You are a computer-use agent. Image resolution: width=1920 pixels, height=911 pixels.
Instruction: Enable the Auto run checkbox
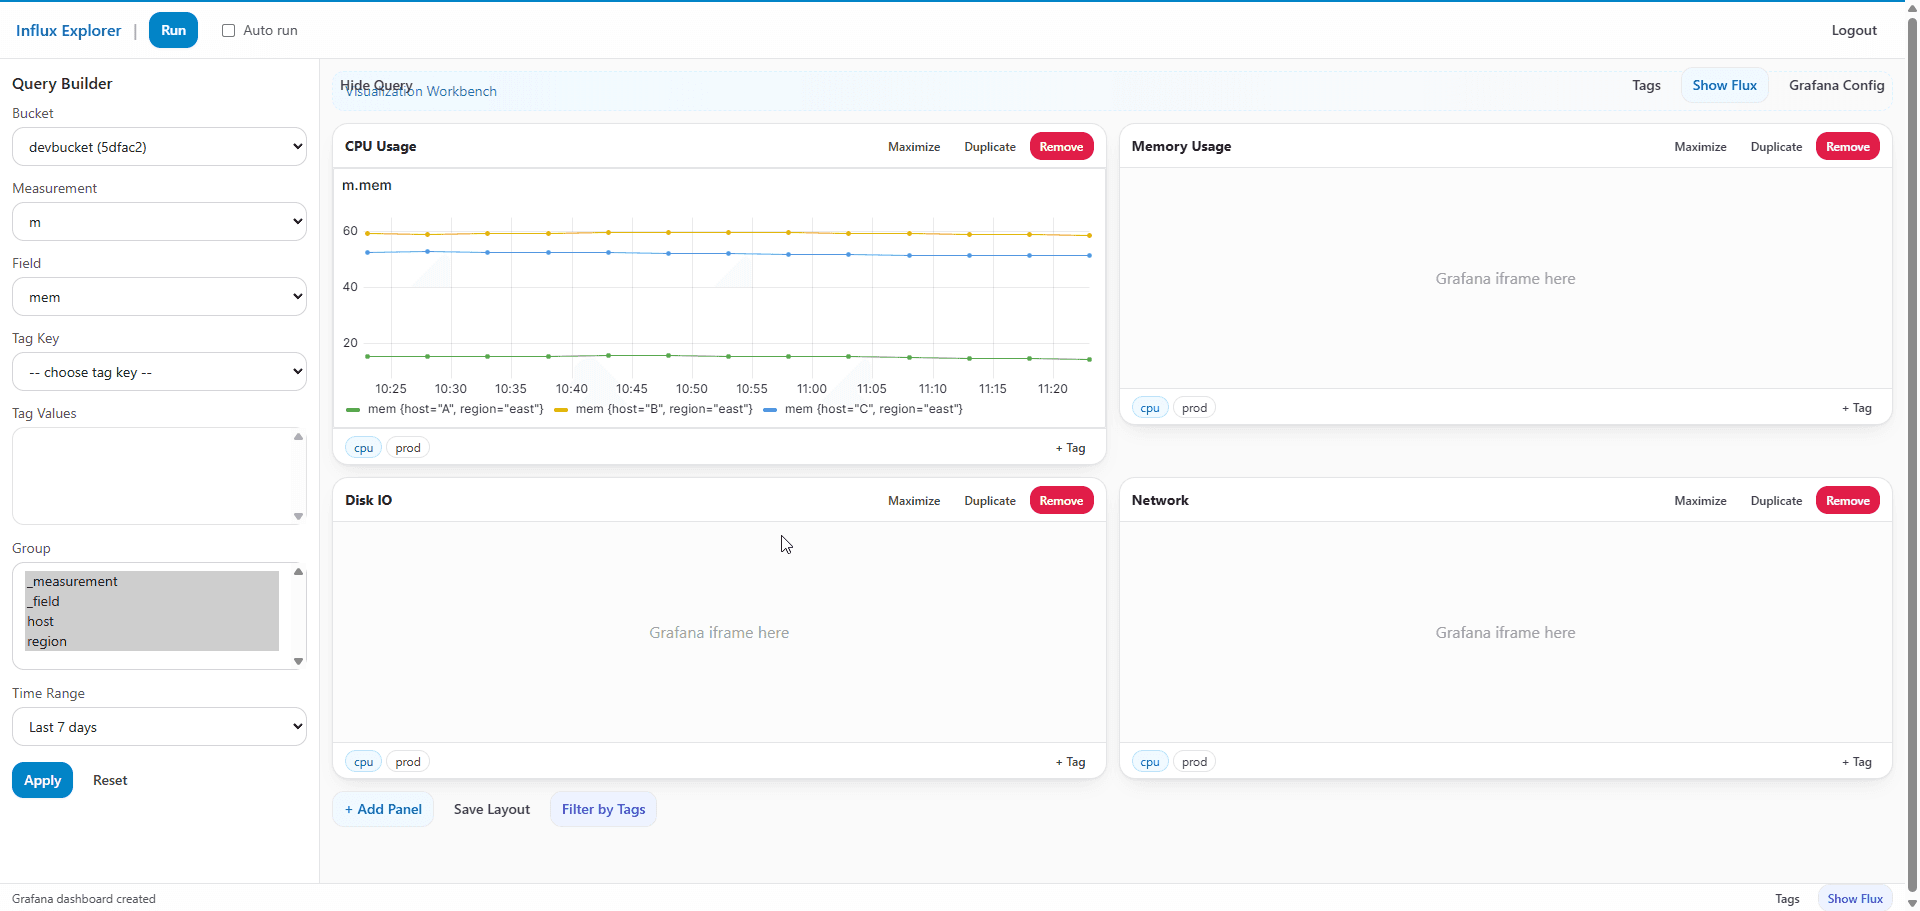[229, 31]
